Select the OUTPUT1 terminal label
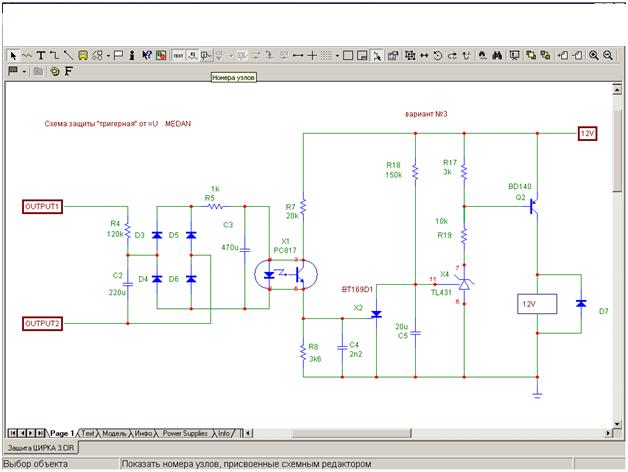628x472 pixels. [42, 207]
